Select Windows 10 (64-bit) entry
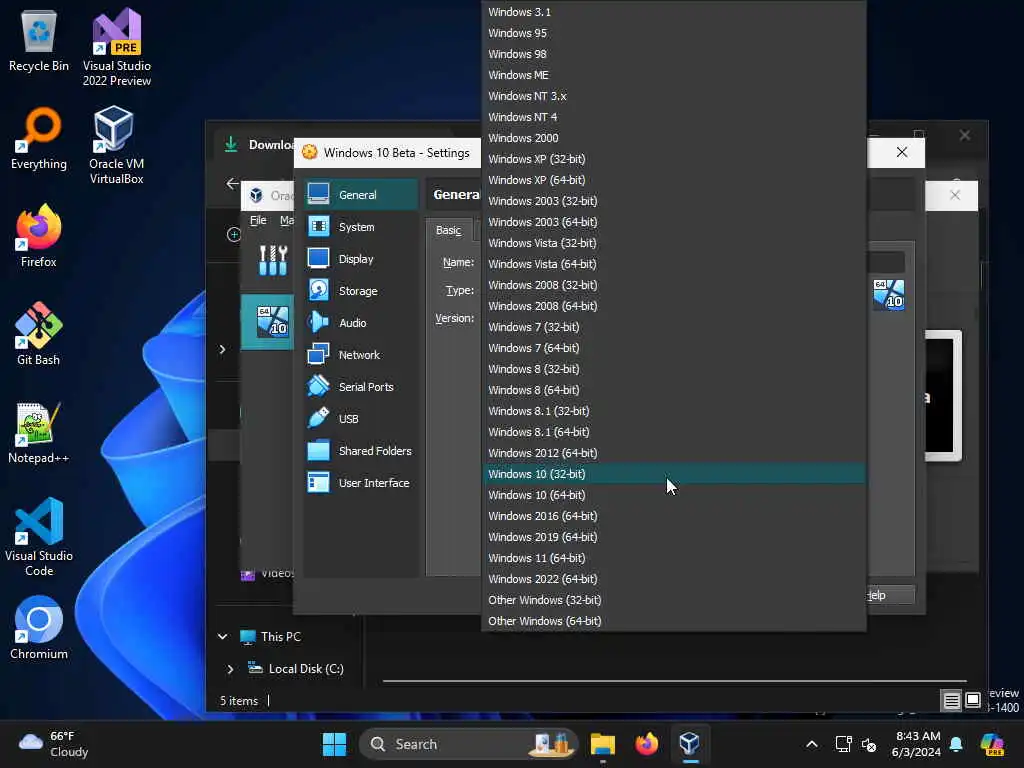The height and width of the screenshot is (768, 1024). click(674, 494)
